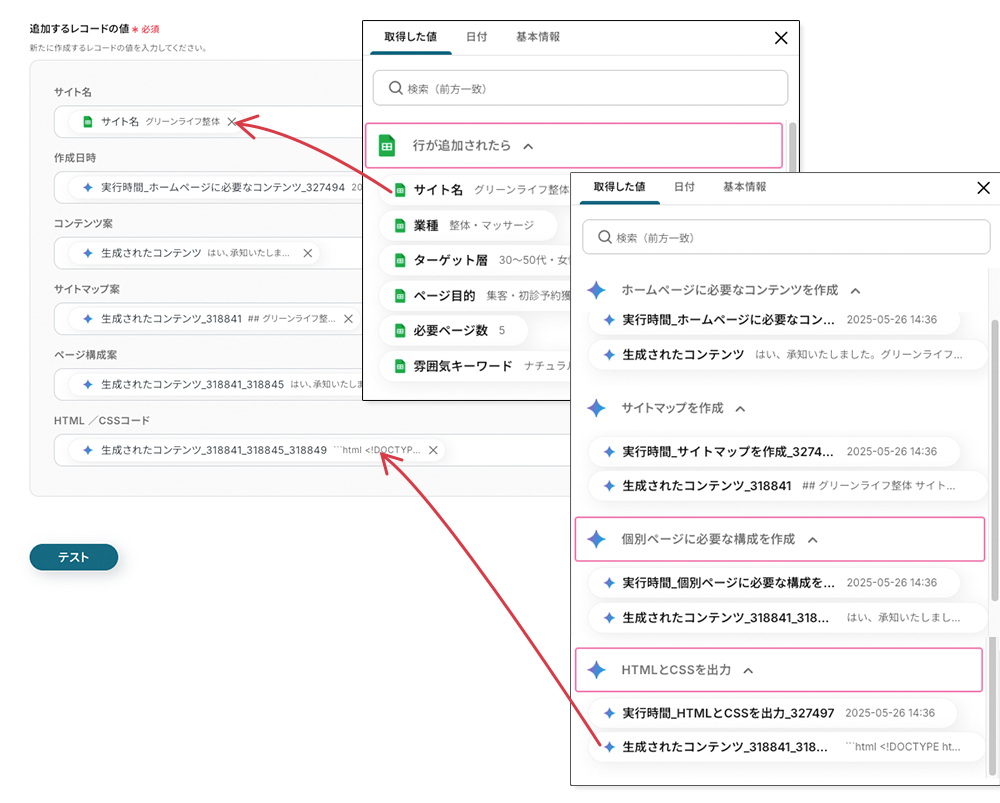Select 生成されたコンテンツ はい、承知いたしました value
The height and width of the screenshot is (803, 1000).
tap(787, 355)
